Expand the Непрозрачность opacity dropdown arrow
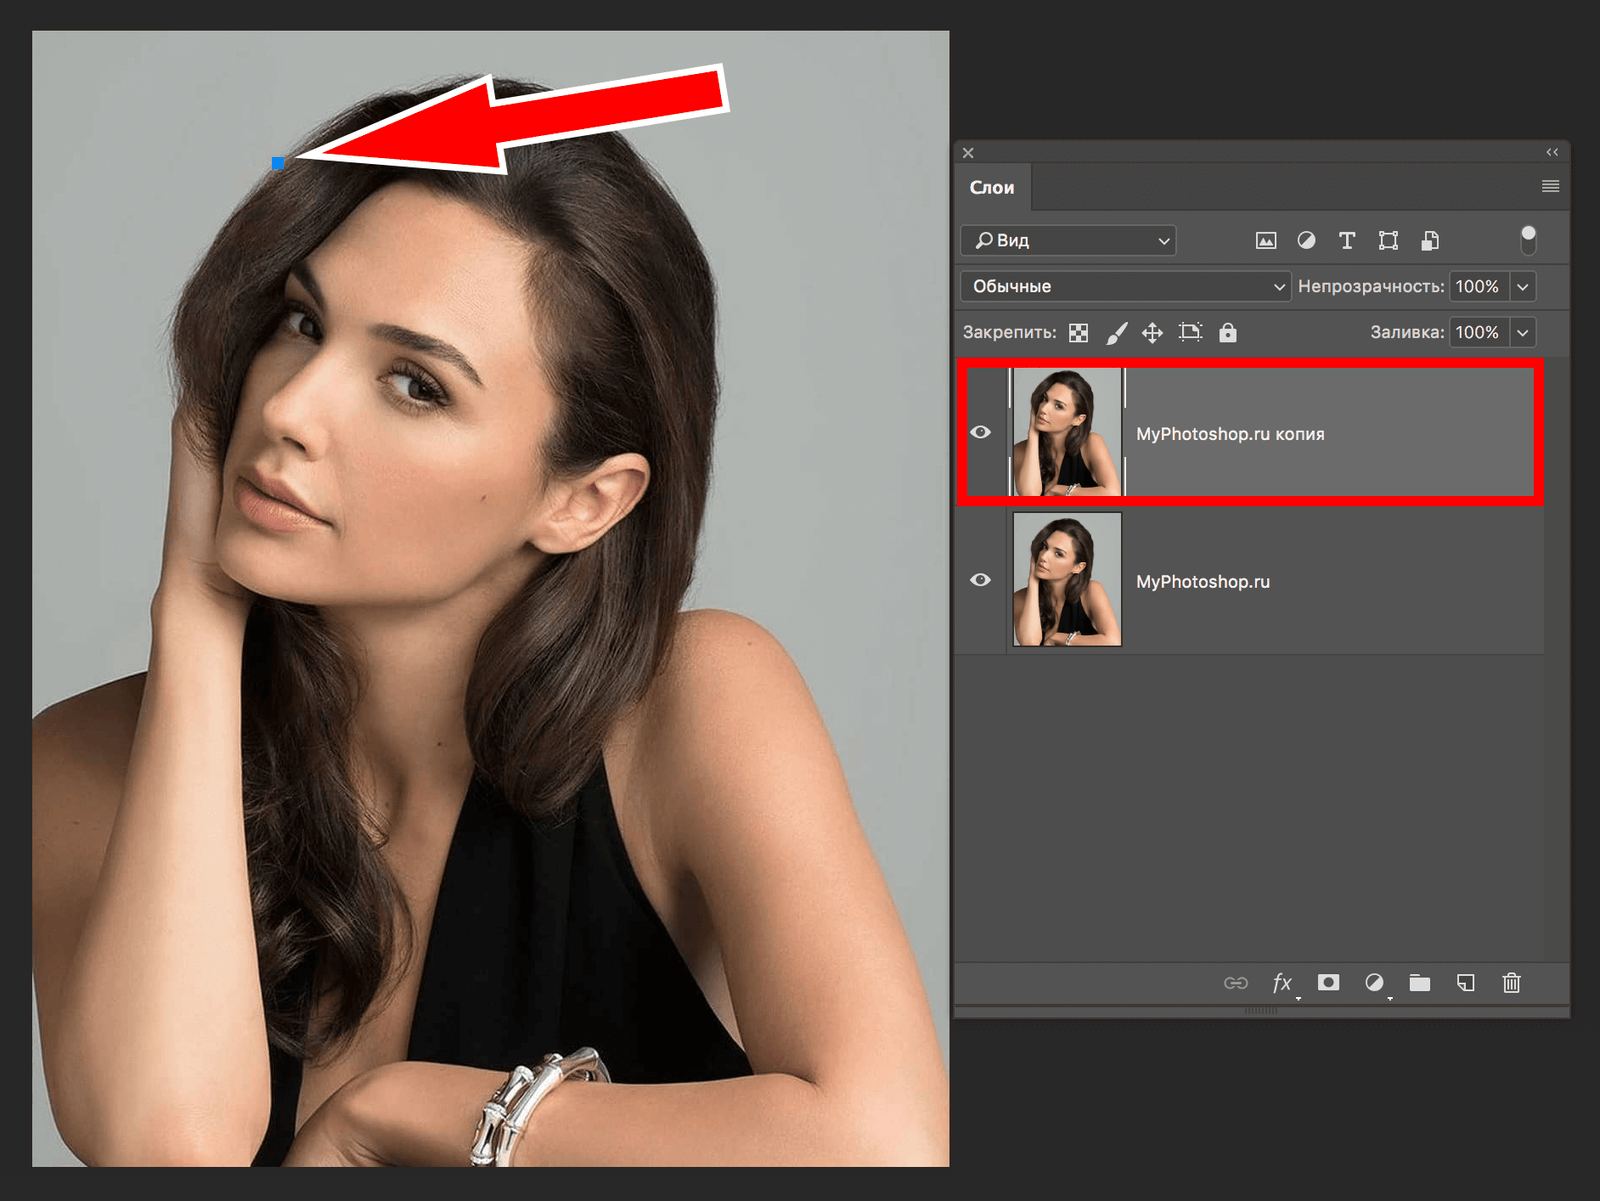The width and height of the screenshot is (1600, 1201). click(x=1522, y=287)
